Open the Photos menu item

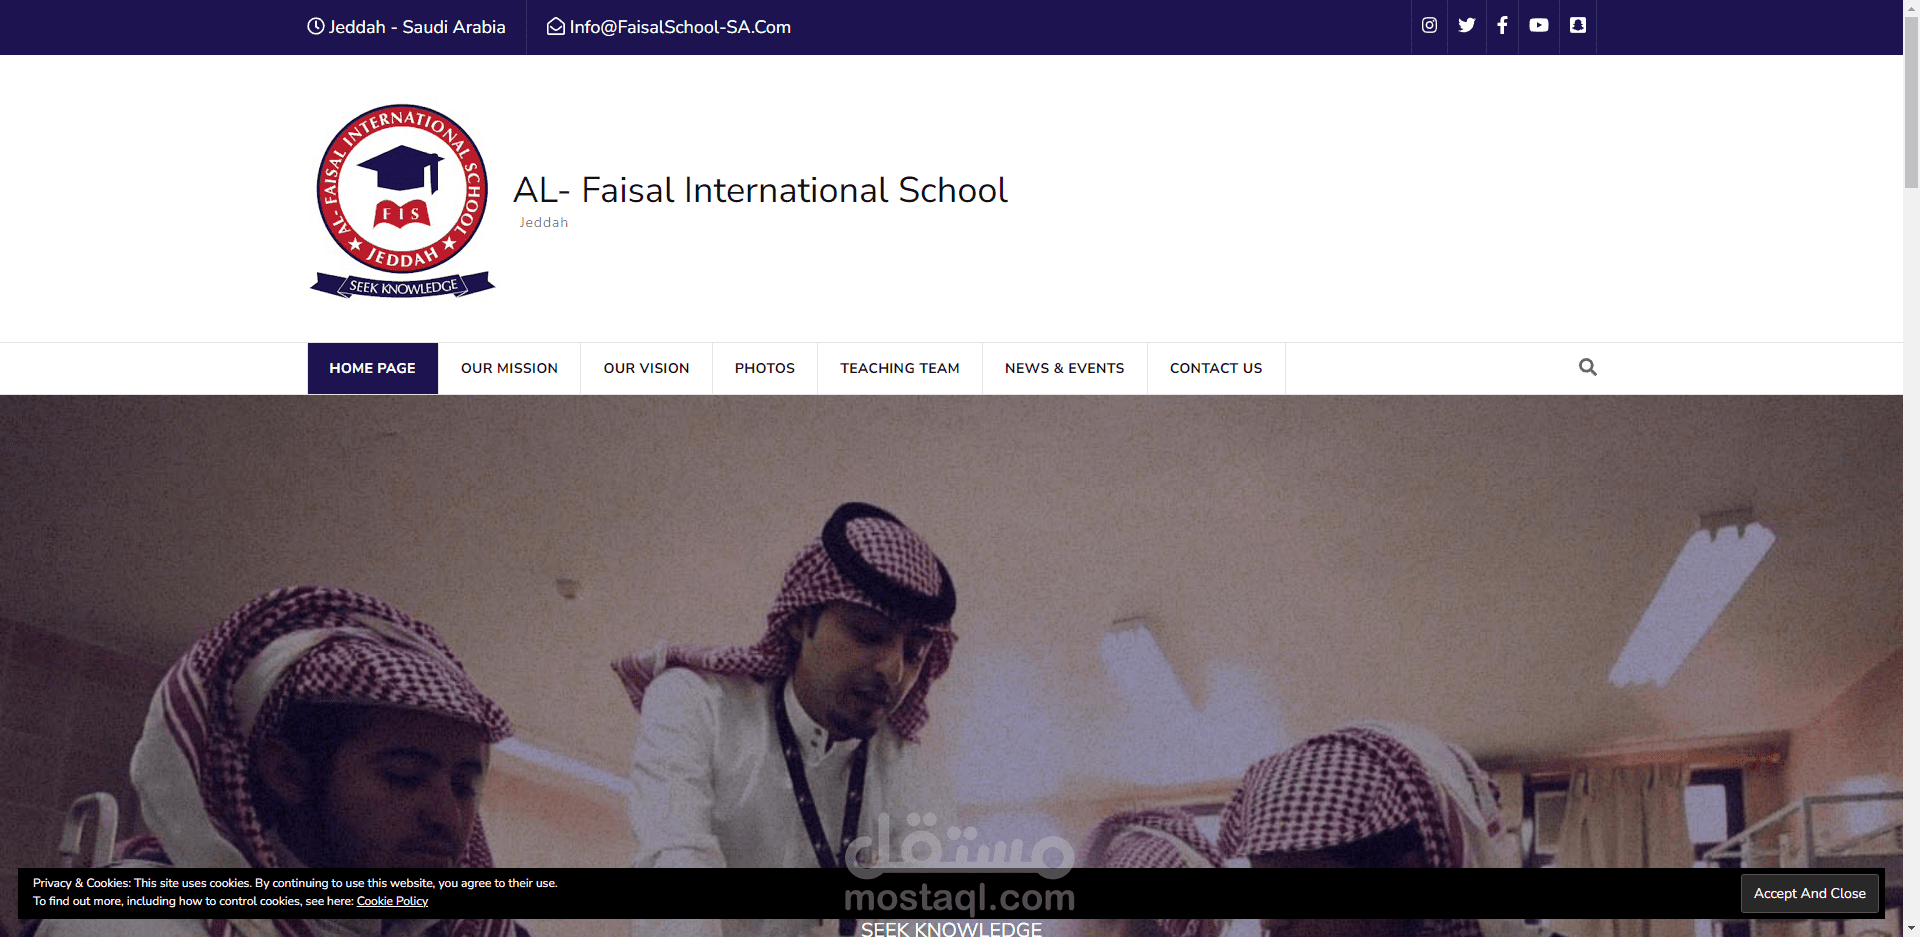pyautogui.click(x=765, y=368)
